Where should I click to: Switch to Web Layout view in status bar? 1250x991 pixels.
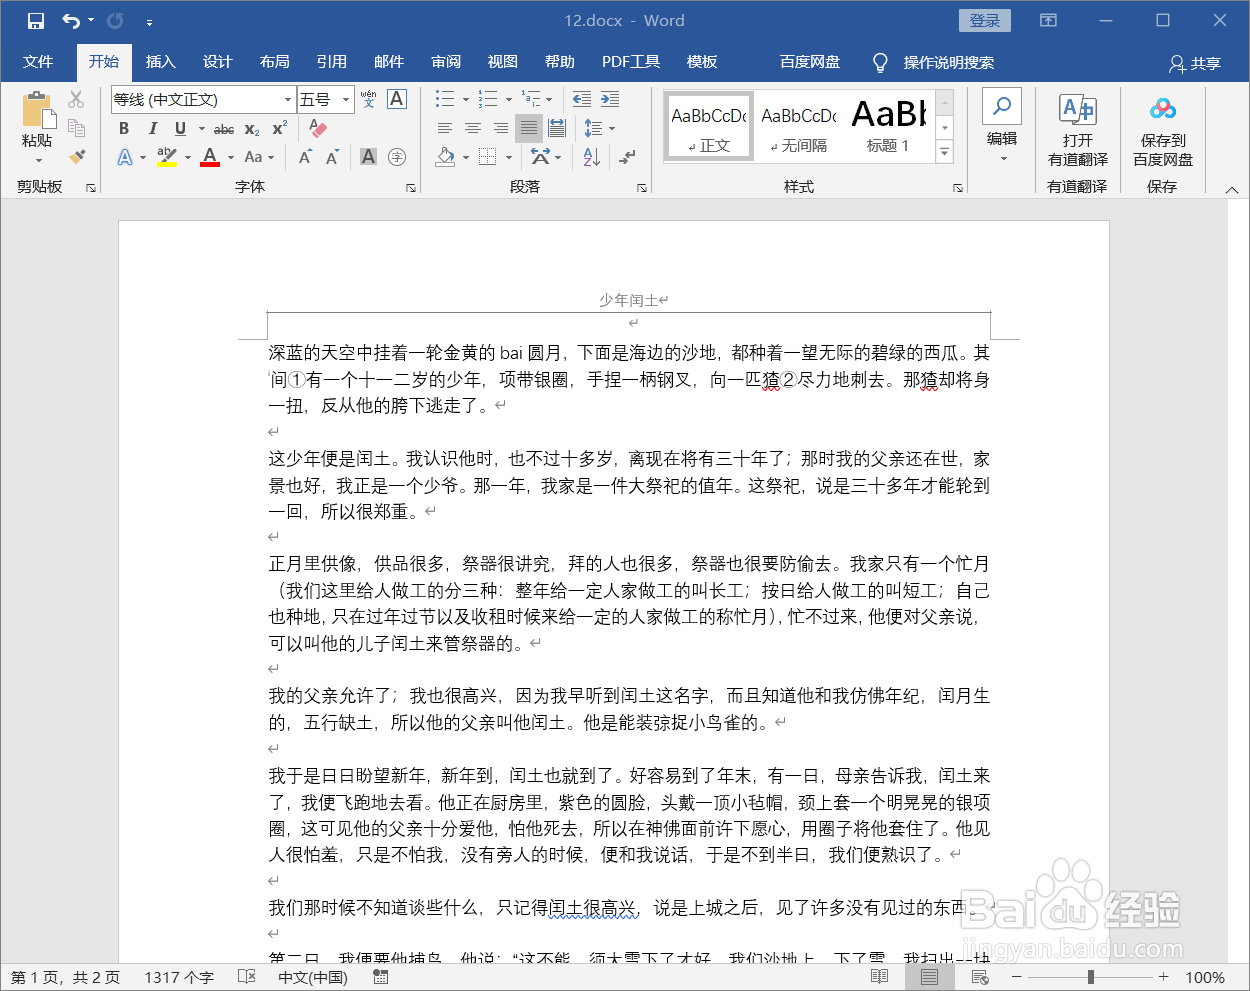click(x=980, y=977)
